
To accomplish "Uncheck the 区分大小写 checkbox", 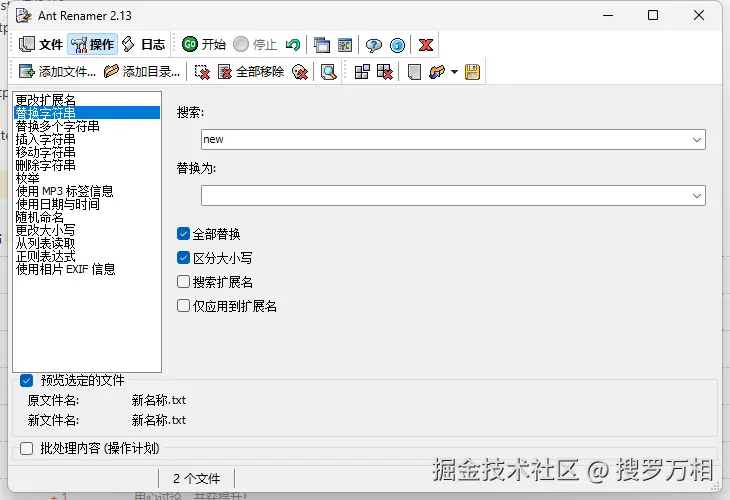I will (x=183, y=258).
